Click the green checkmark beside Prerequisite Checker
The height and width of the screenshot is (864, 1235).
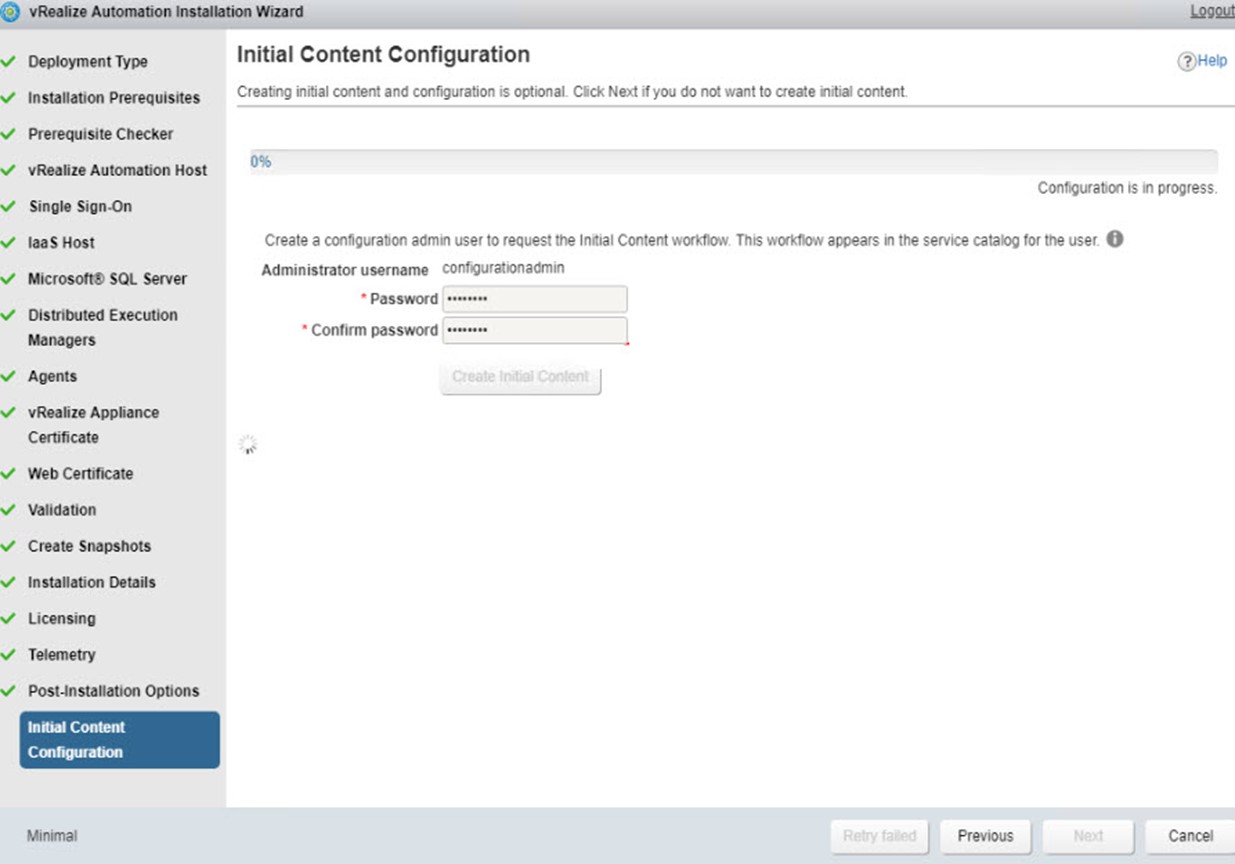click(x=8, y=134)
